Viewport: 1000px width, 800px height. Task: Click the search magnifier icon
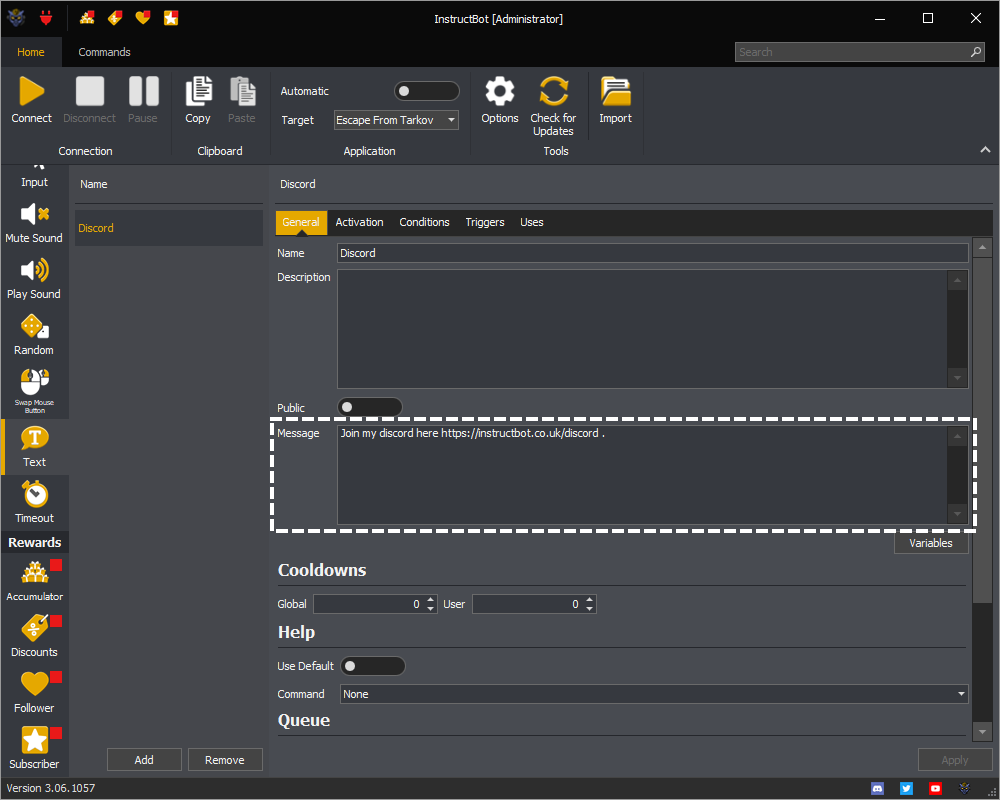[976, 52]
